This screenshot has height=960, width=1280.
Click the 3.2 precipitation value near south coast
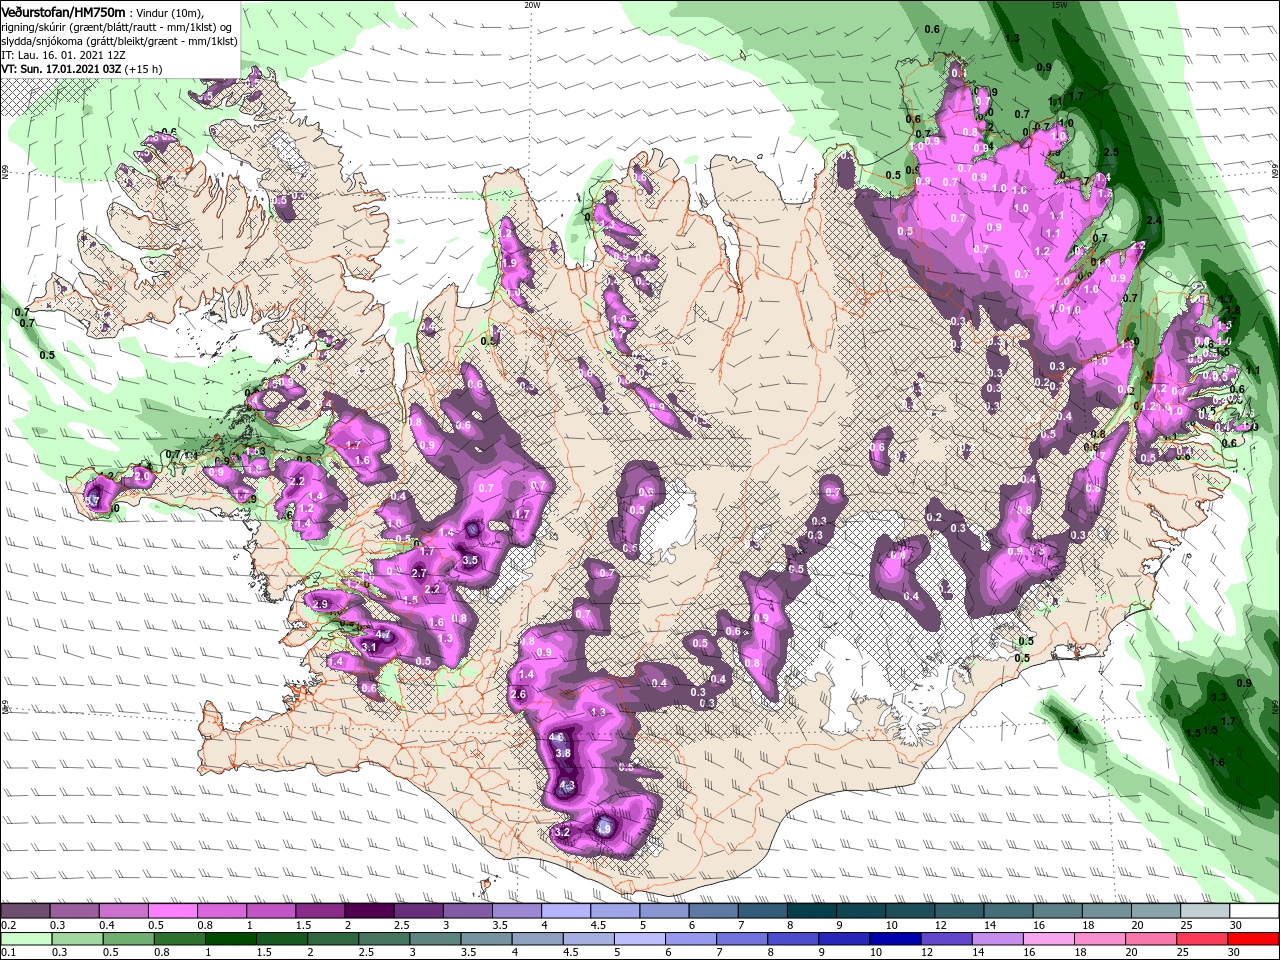pyautogui.click(x=562, y=832)
